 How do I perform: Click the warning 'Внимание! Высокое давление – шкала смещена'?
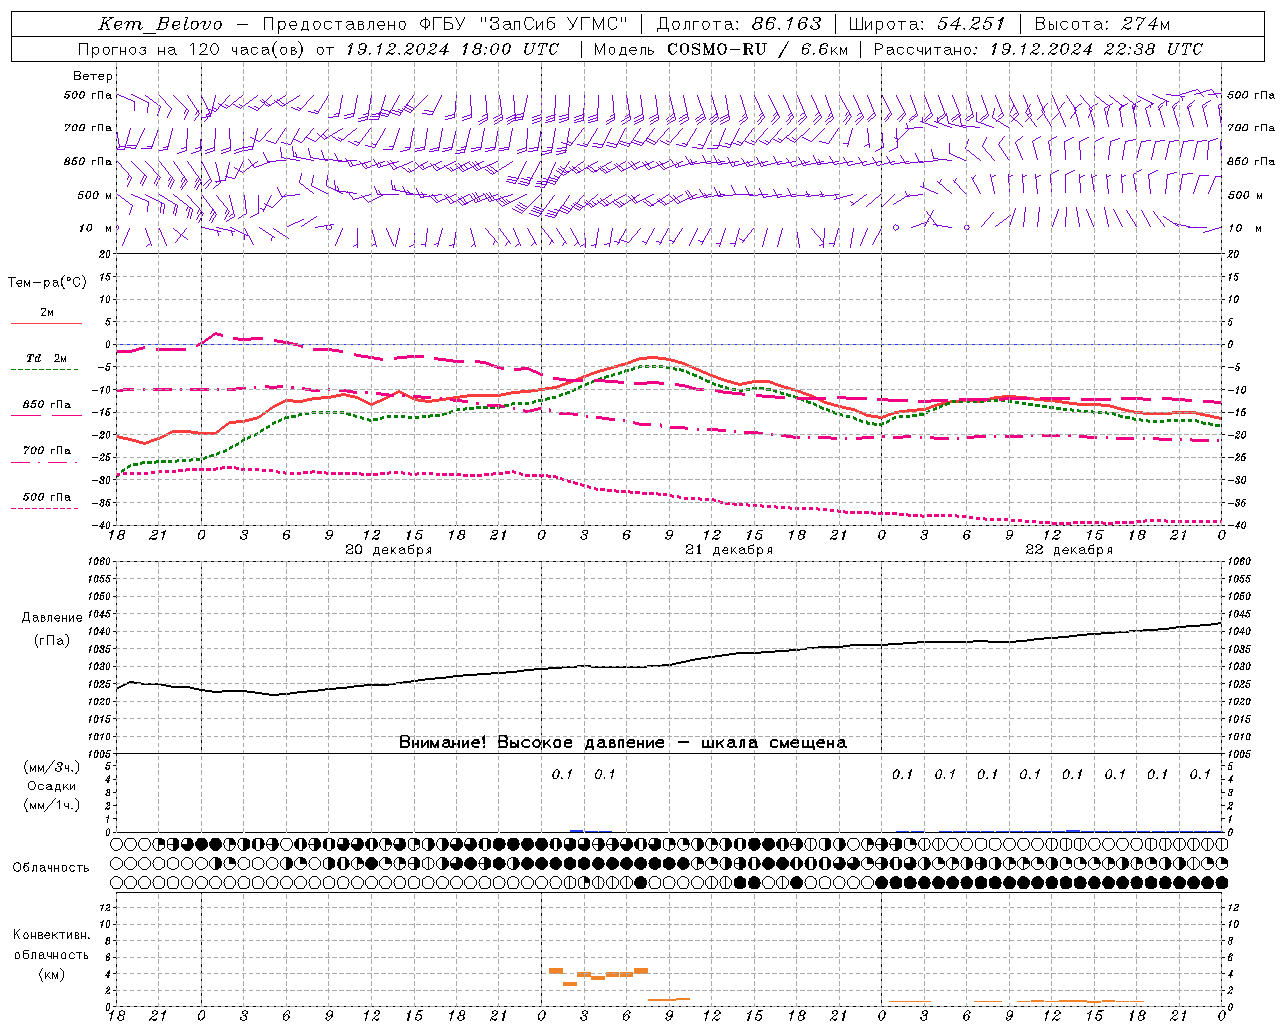coord(623,743)
